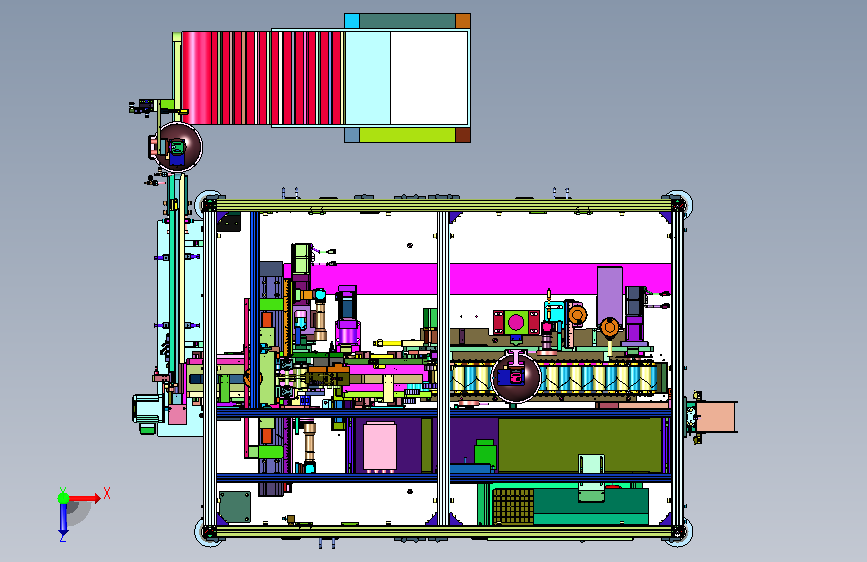Select the vertical center divider post of frame
The width and height of the screenshot is (867, 562).
click(x=443, y=368)
